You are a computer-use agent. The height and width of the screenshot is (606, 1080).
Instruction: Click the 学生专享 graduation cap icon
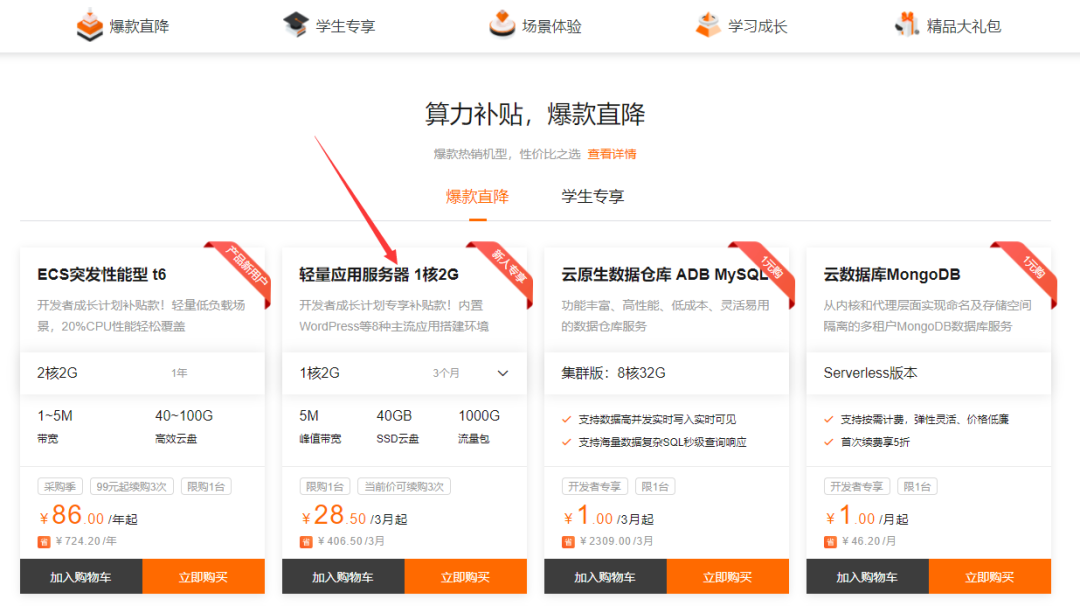[x=295, y=25]
